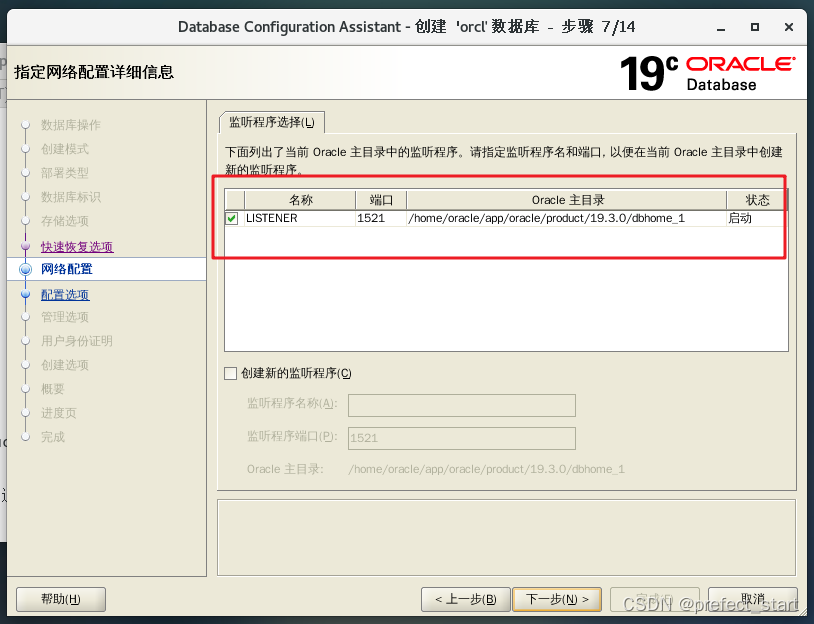Click the 启动 status cell
Viewport: 814px width, 624px height.
coord(757,218)
